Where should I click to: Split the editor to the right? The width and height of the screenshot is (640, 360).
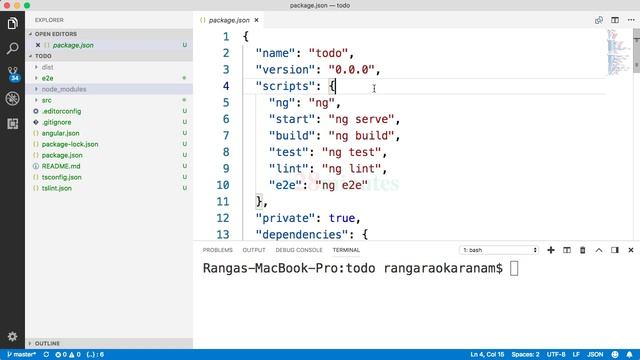coord(615,20)
